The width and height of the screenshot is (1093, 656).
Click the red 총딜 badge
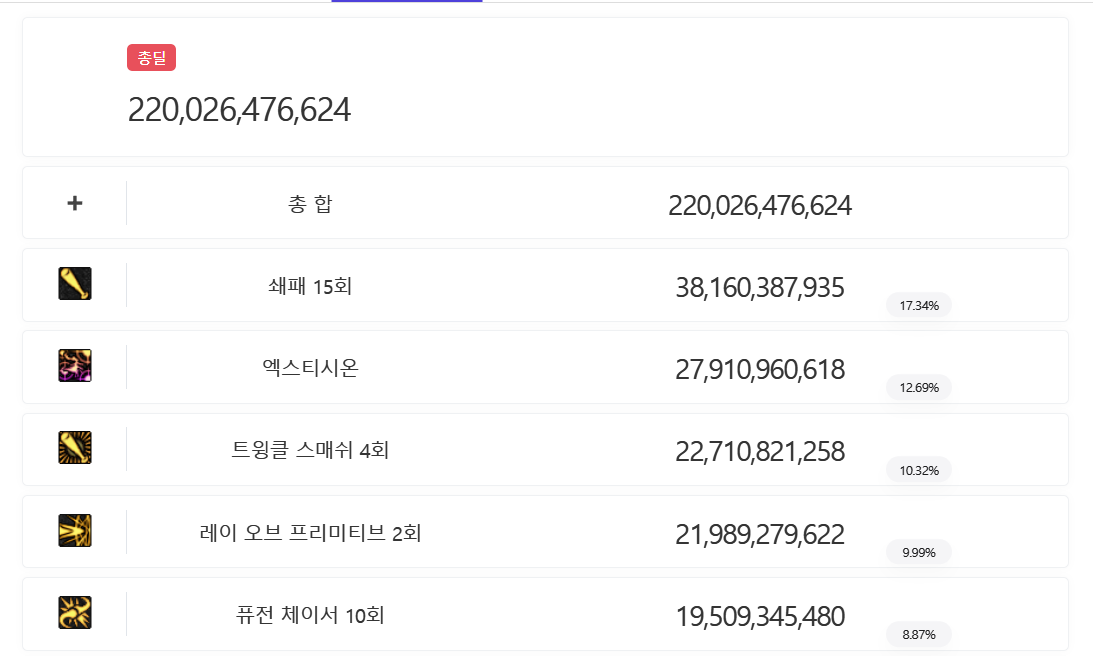151,58
